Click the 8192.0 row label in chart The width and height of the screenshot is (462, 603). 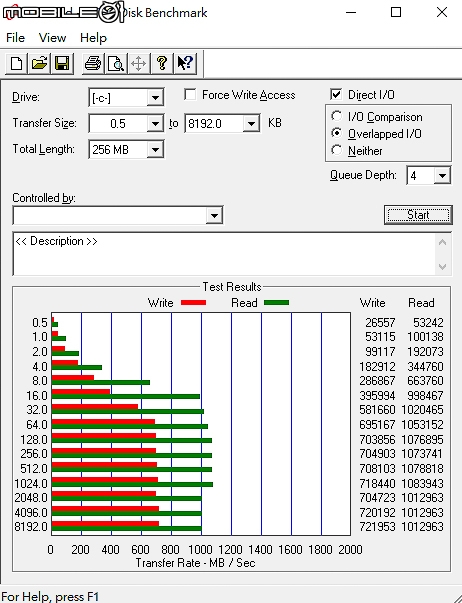pos(31,526)
